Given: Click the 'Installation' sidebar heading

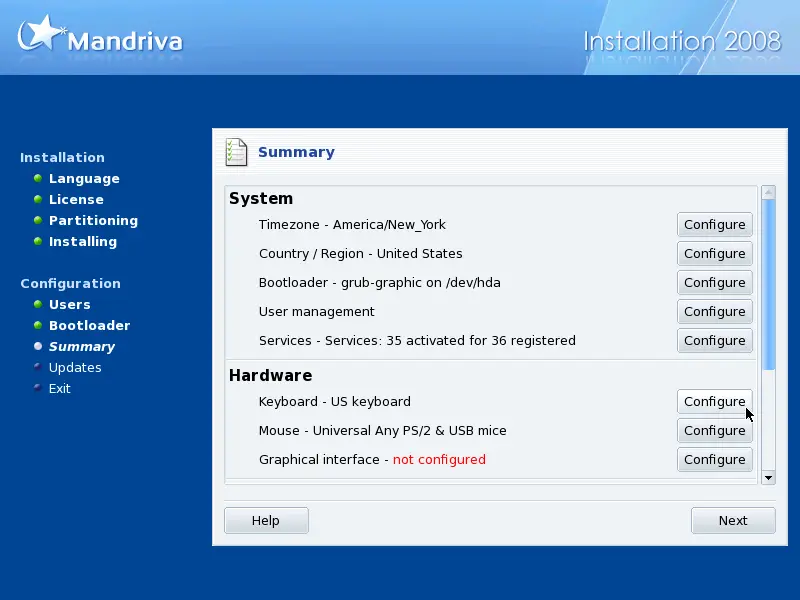Looking at the screenshot, I should tap(62, 157).
